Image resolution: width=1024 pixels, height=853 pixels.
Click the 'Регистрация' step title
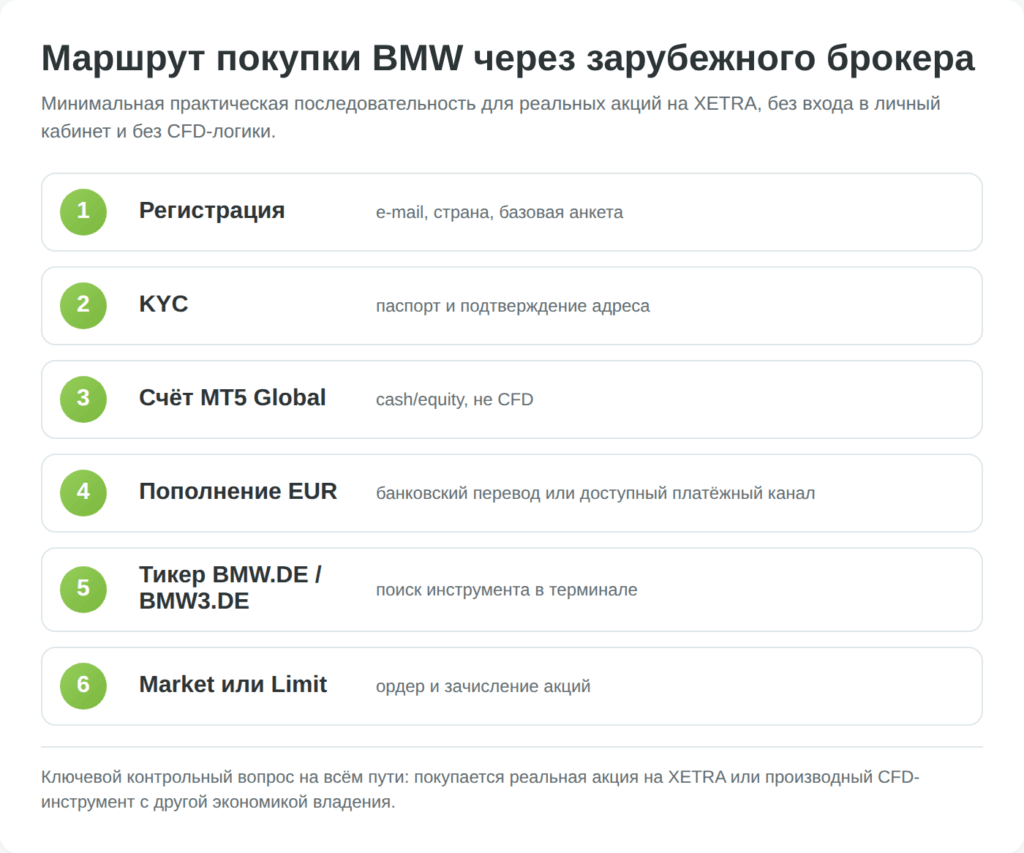click(x=212, y=211)
